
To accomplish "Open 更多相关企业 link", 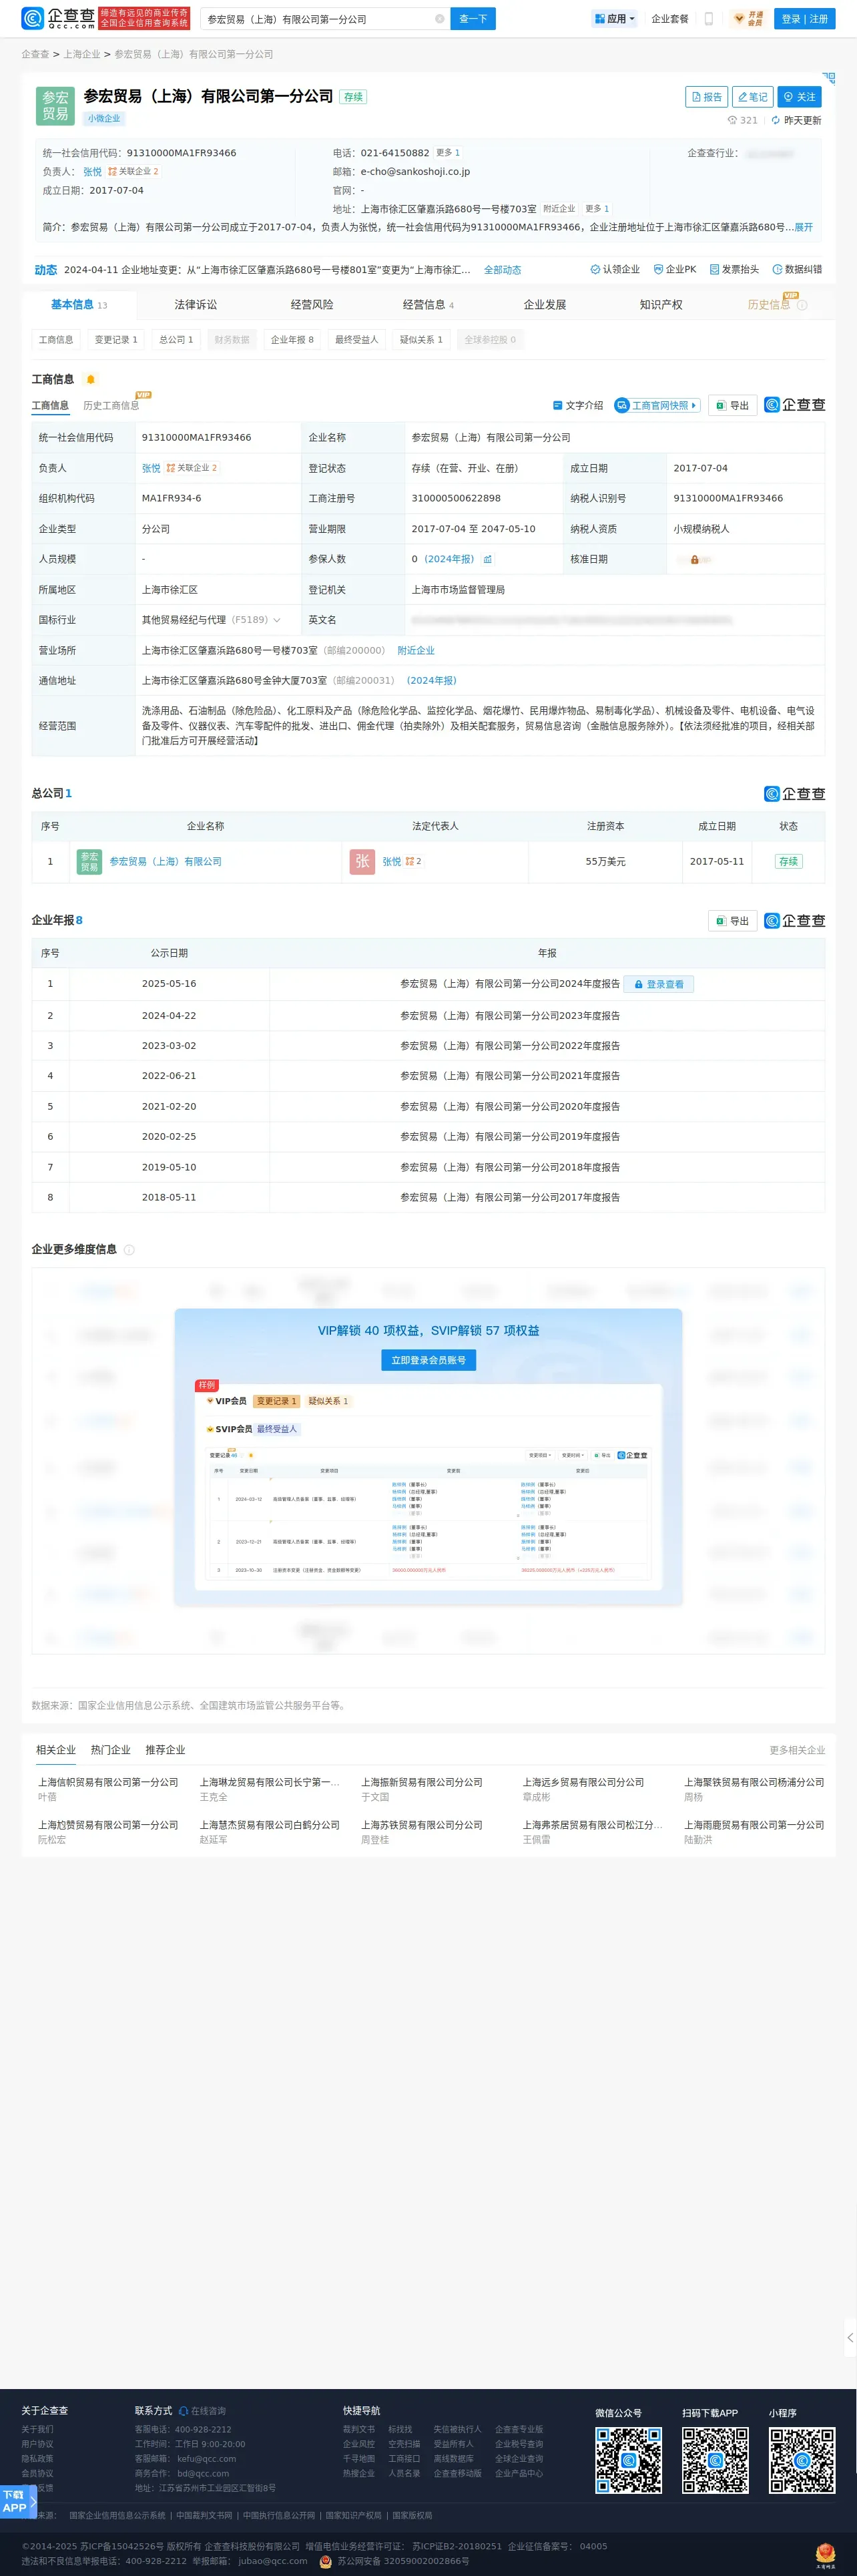I will [x=797, y=1751].
